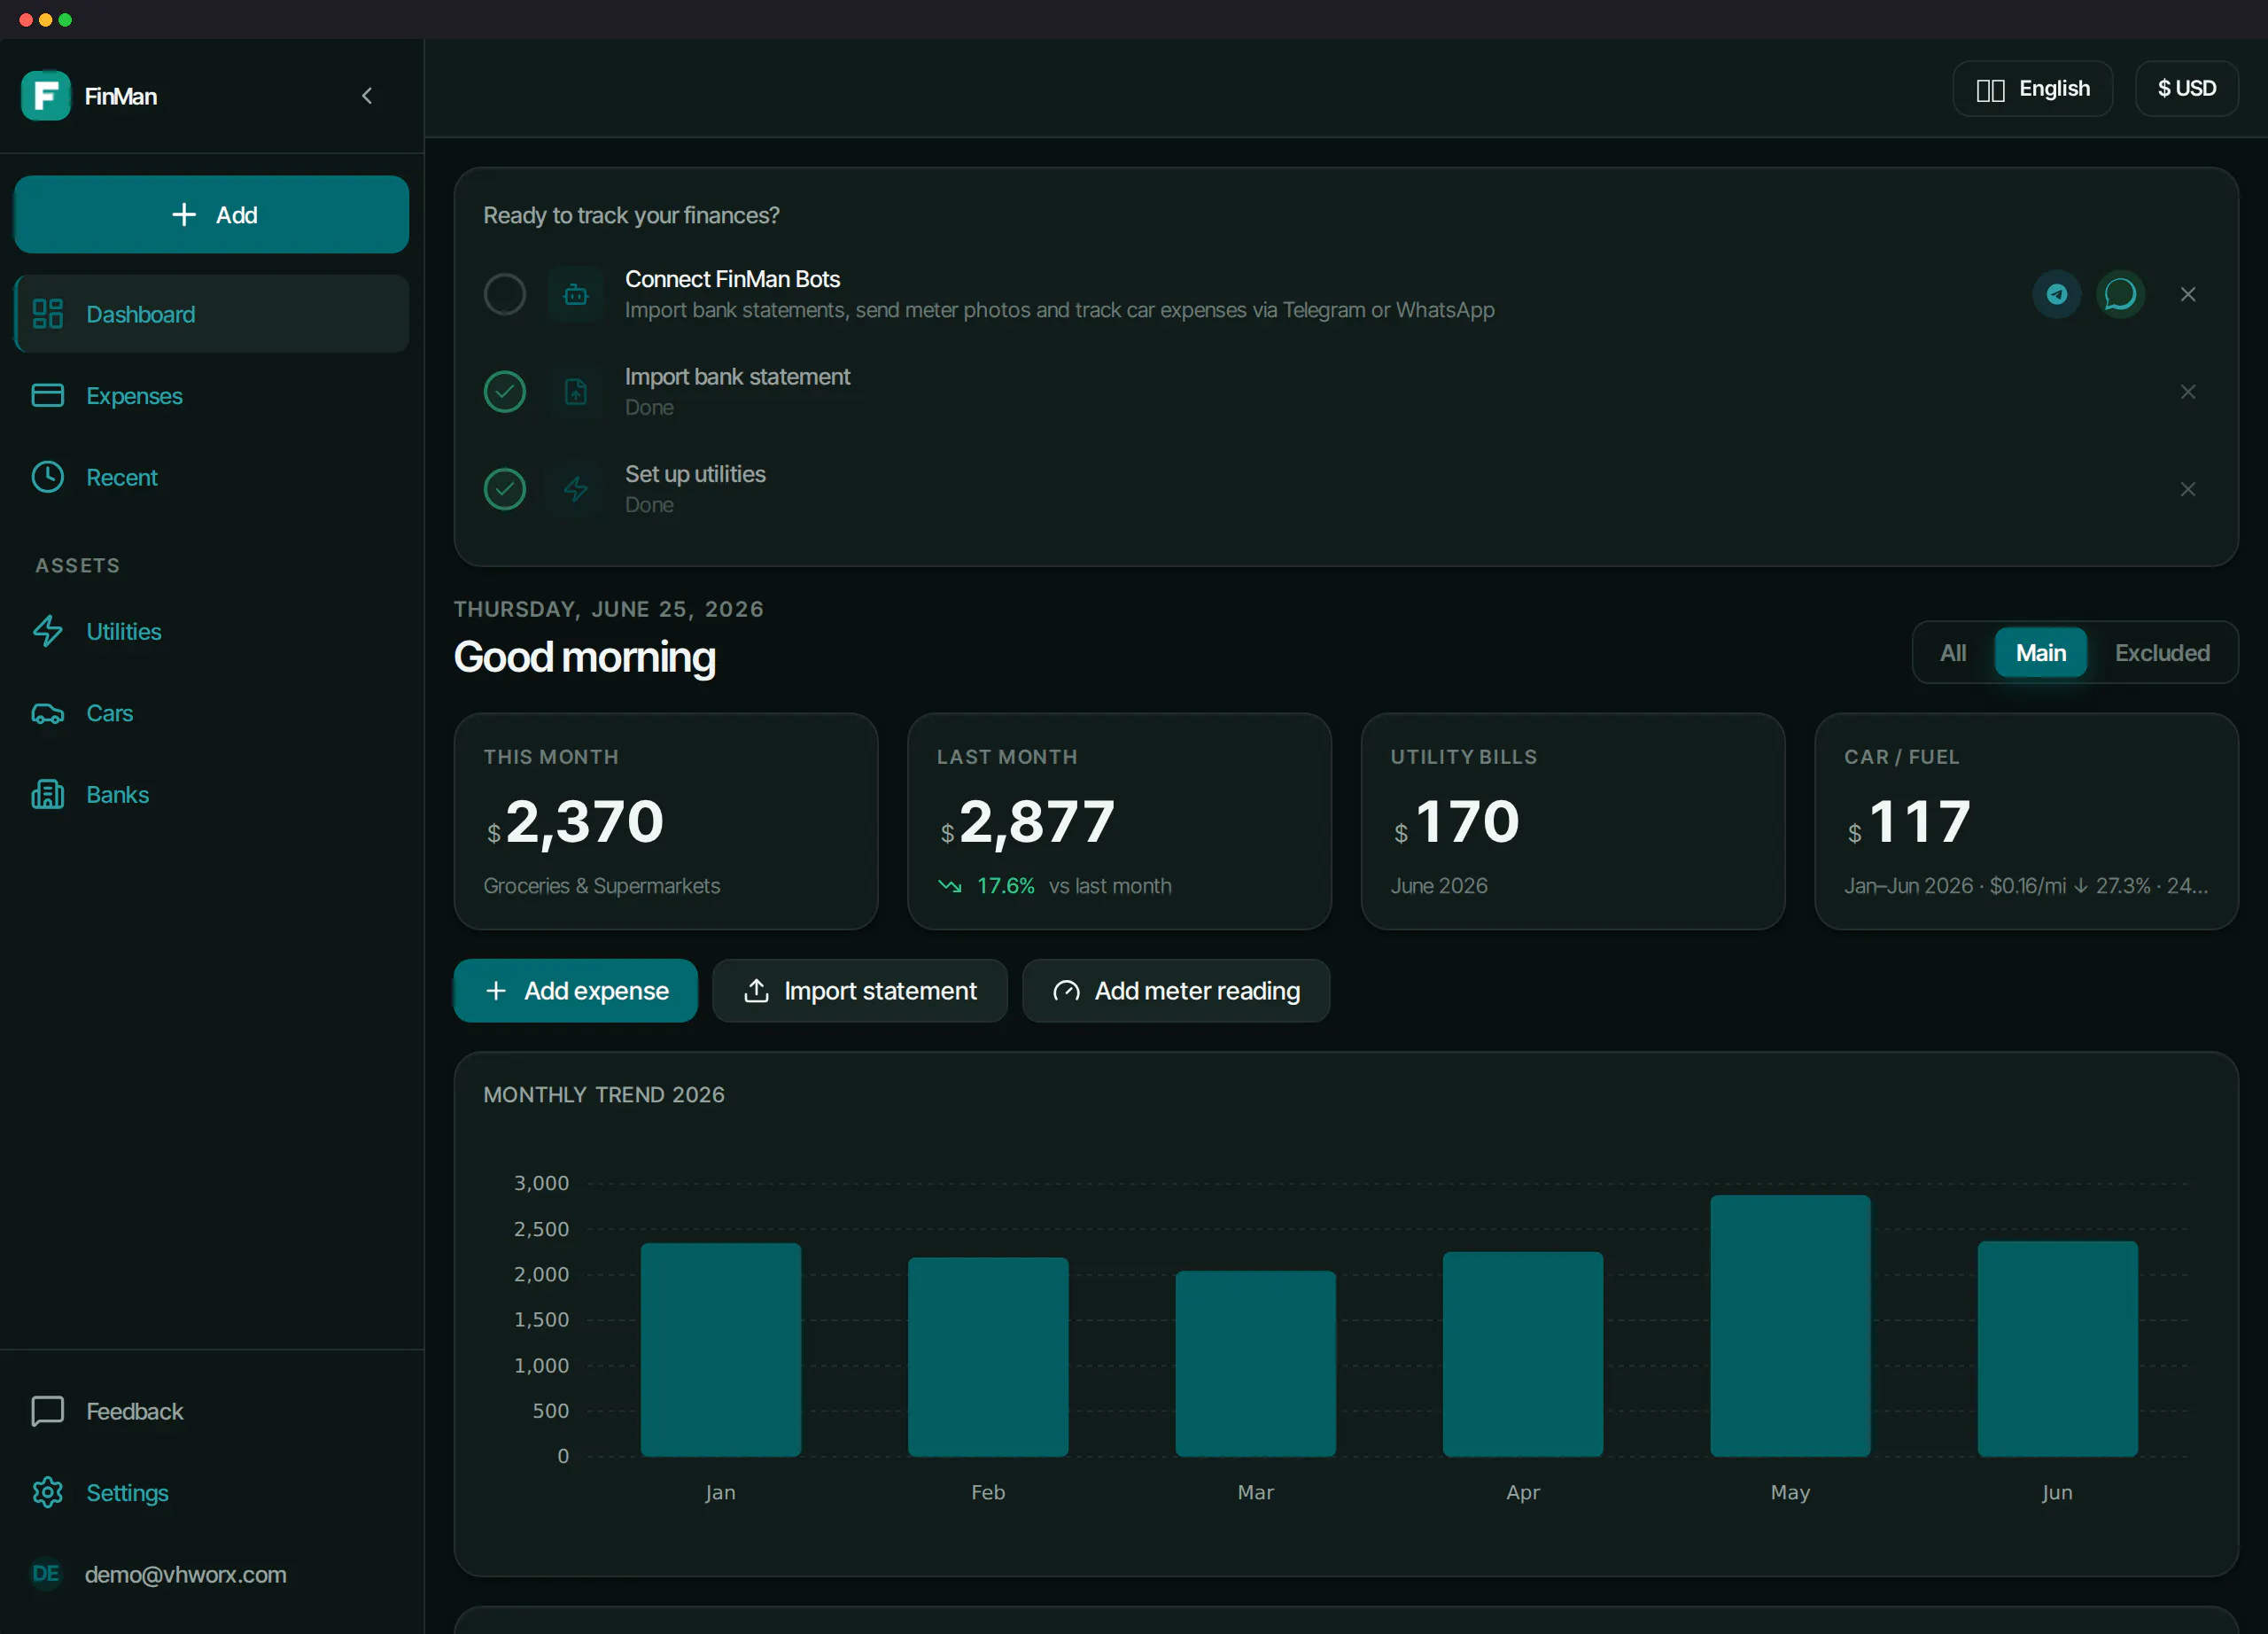The height and width of the screenshot is (1634, 2268).
Task: Click the Recent clock icon
Action: coord(48,477)
